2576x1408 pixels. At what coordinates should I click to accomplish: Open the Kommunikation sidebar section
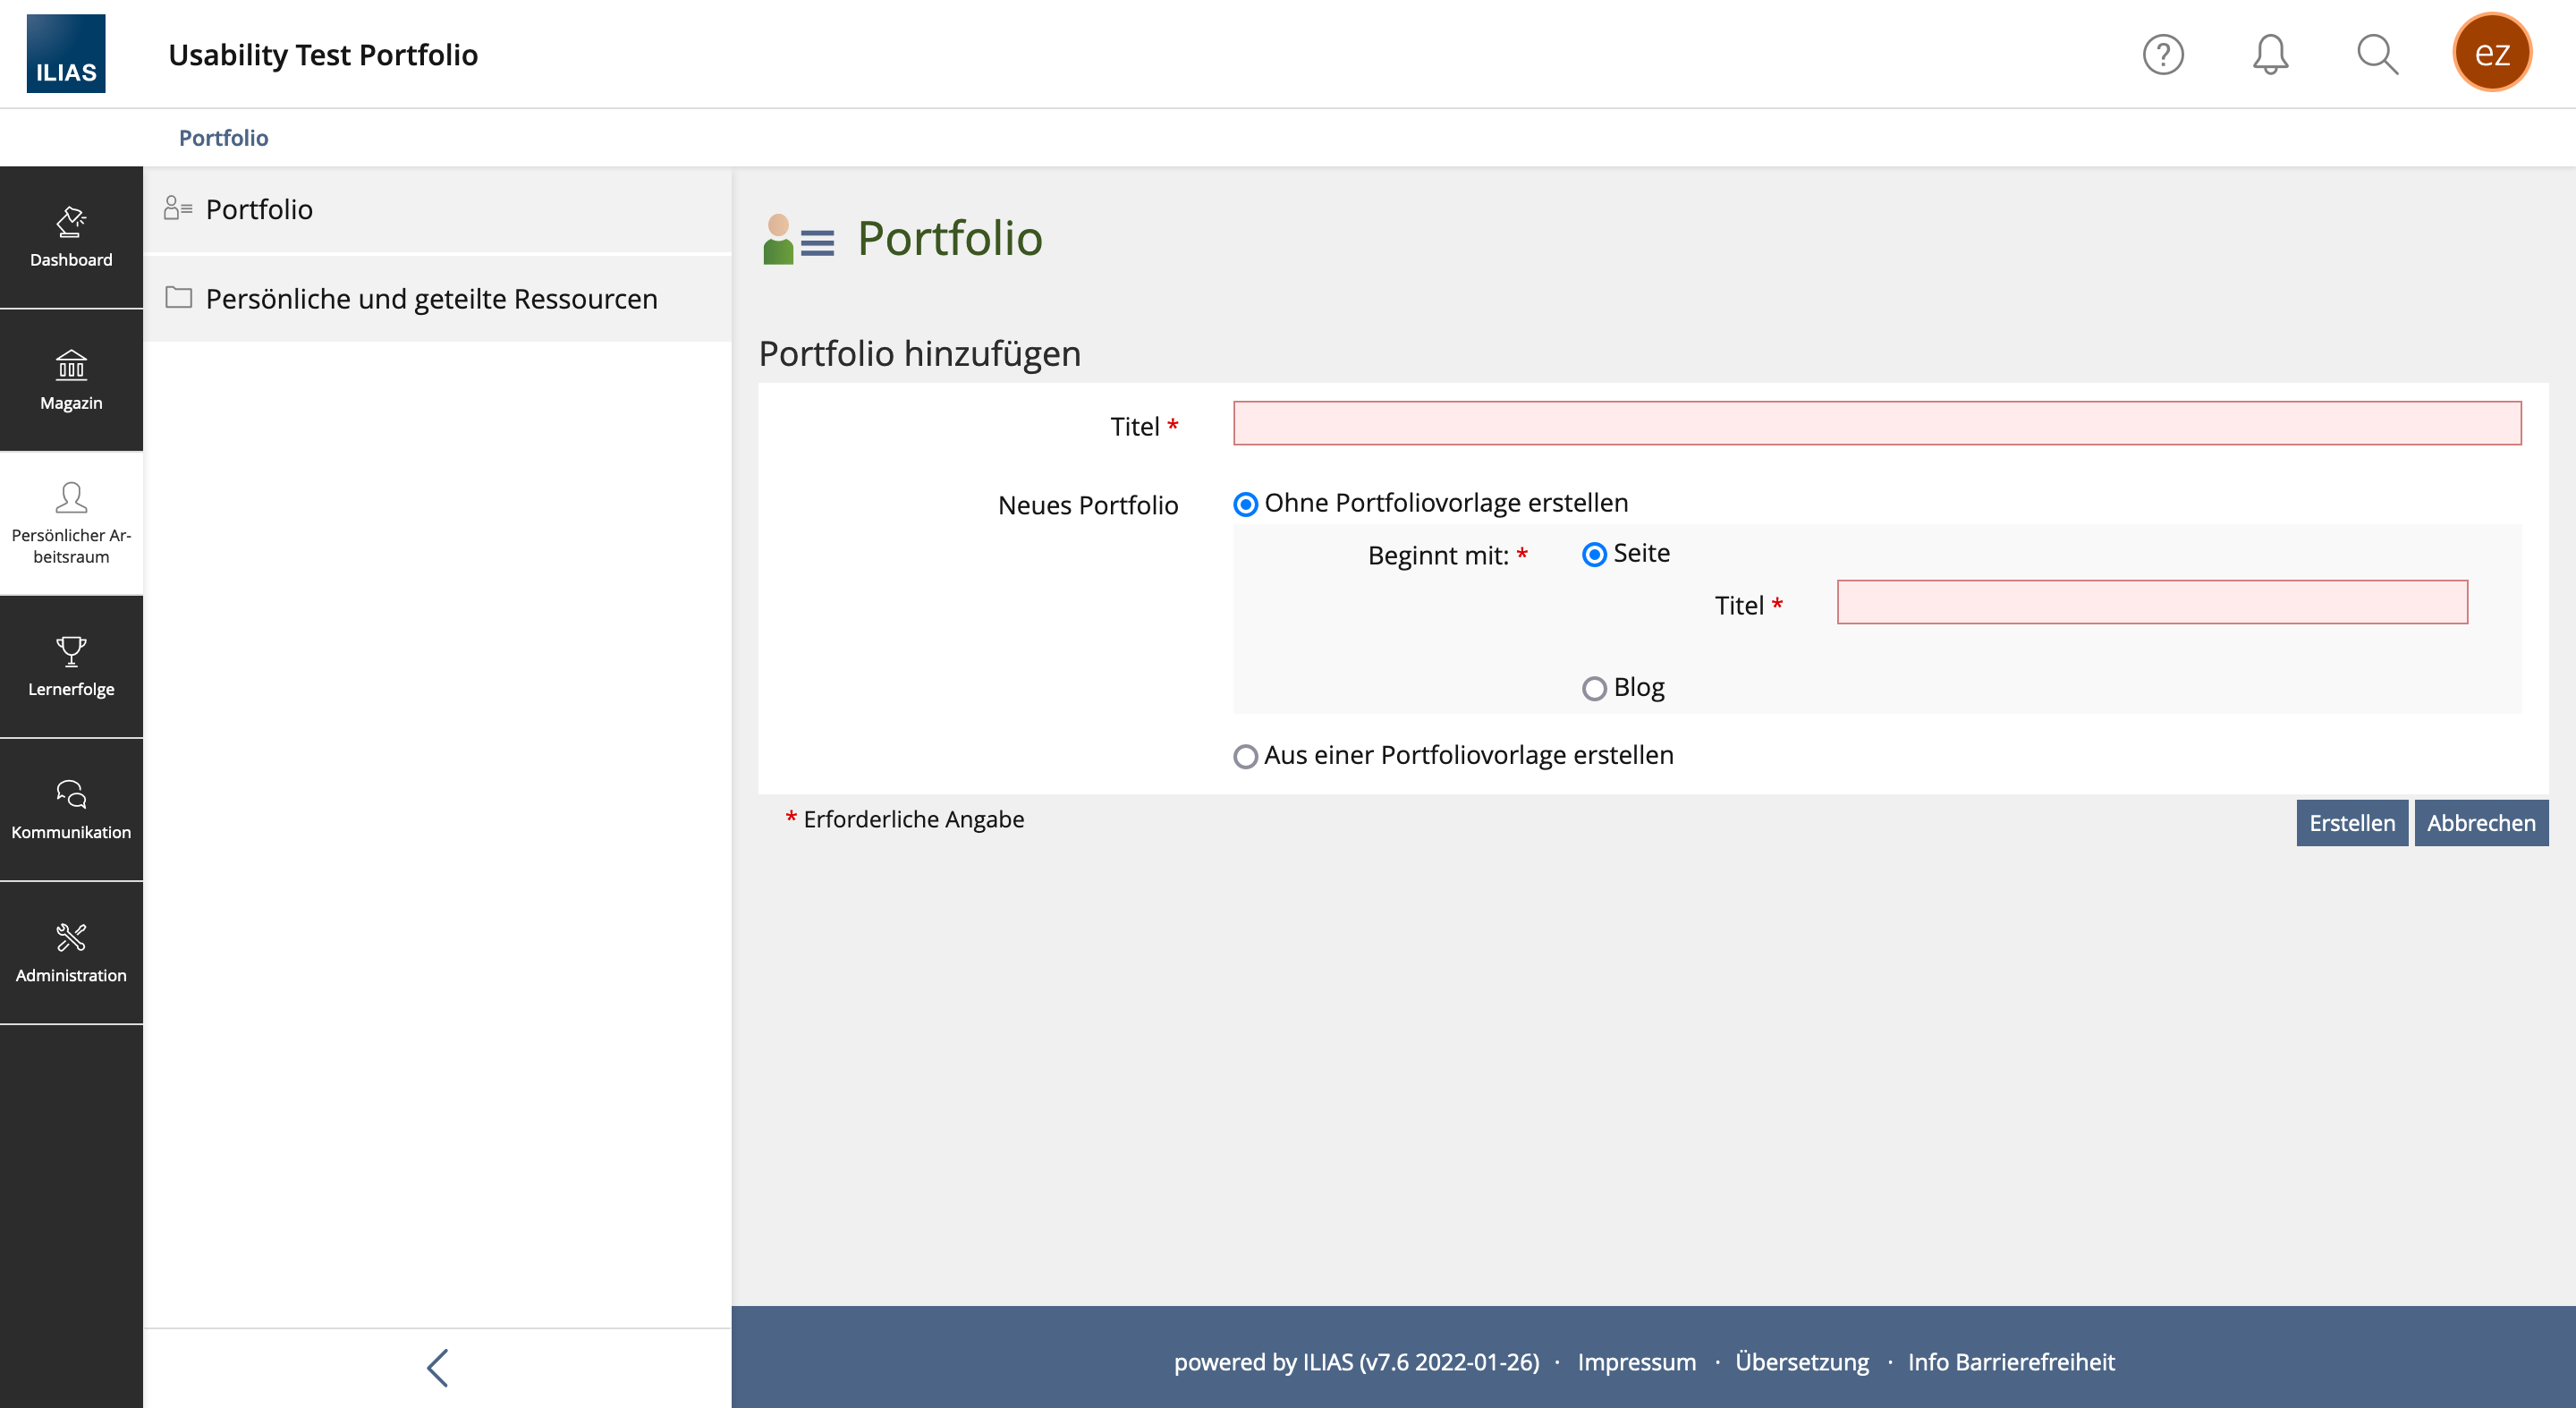tap(71, 809)
